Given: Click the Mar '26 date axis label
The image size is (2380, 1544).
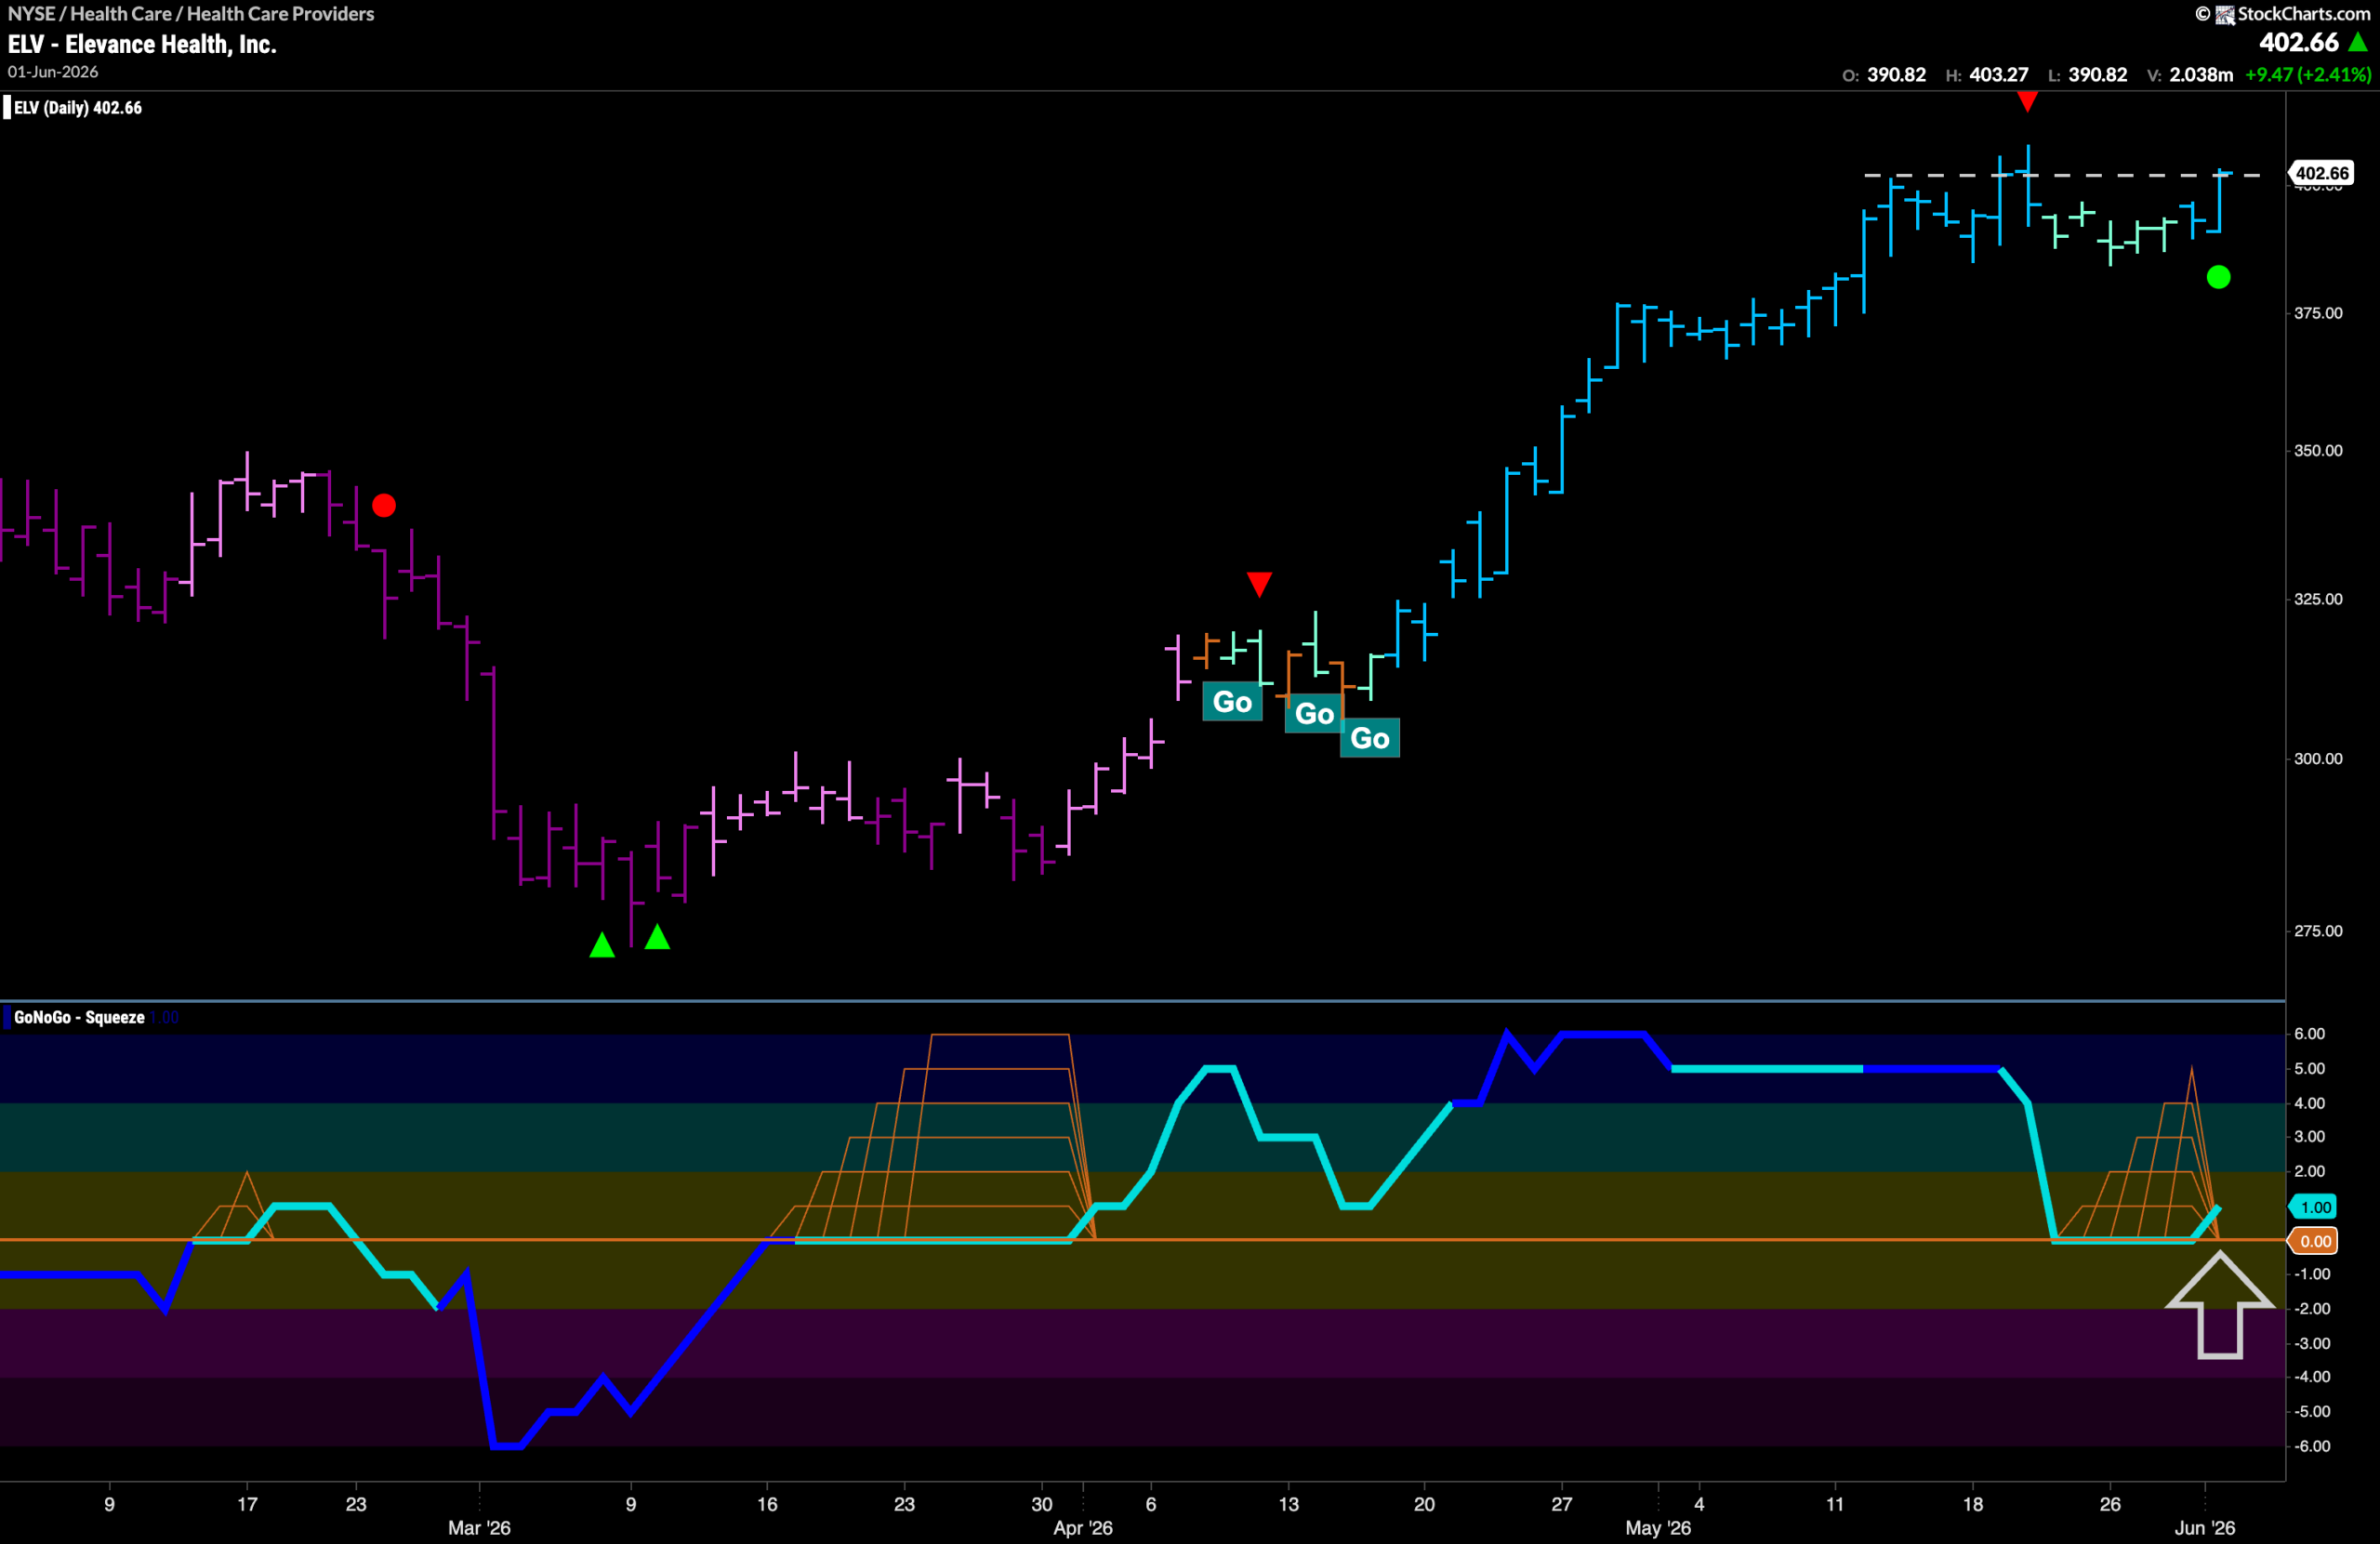Looking at the screenshot, I should [479, 1528].
